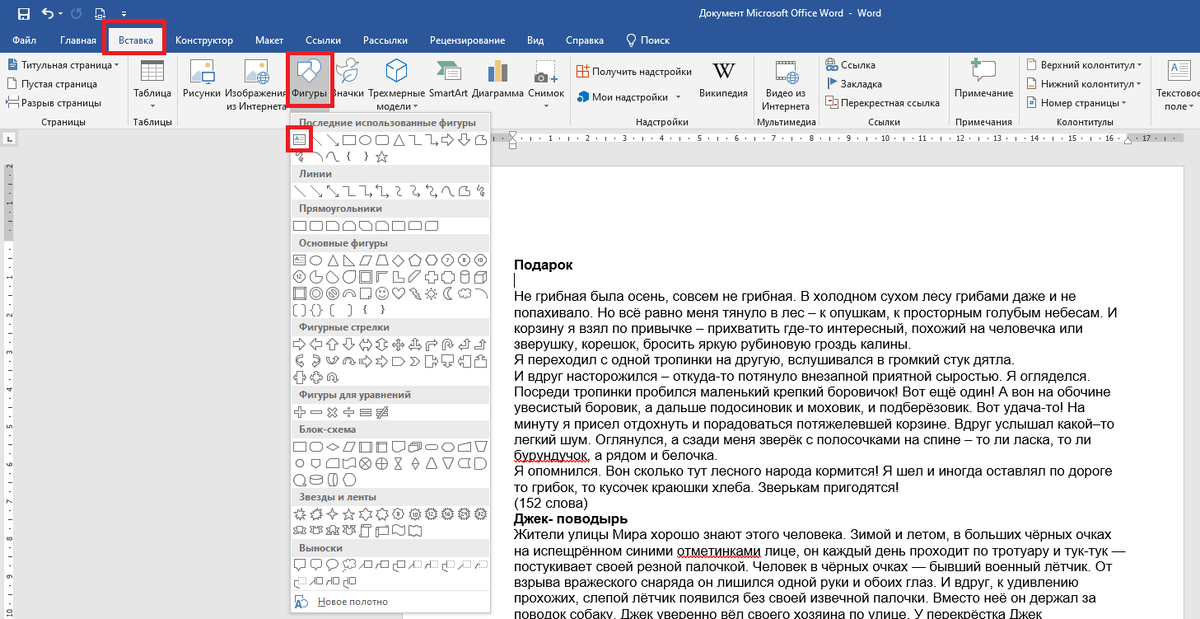Click the Википедия add-in button
The height and width of the screenshot is (619, 1200).
[723, 80]
